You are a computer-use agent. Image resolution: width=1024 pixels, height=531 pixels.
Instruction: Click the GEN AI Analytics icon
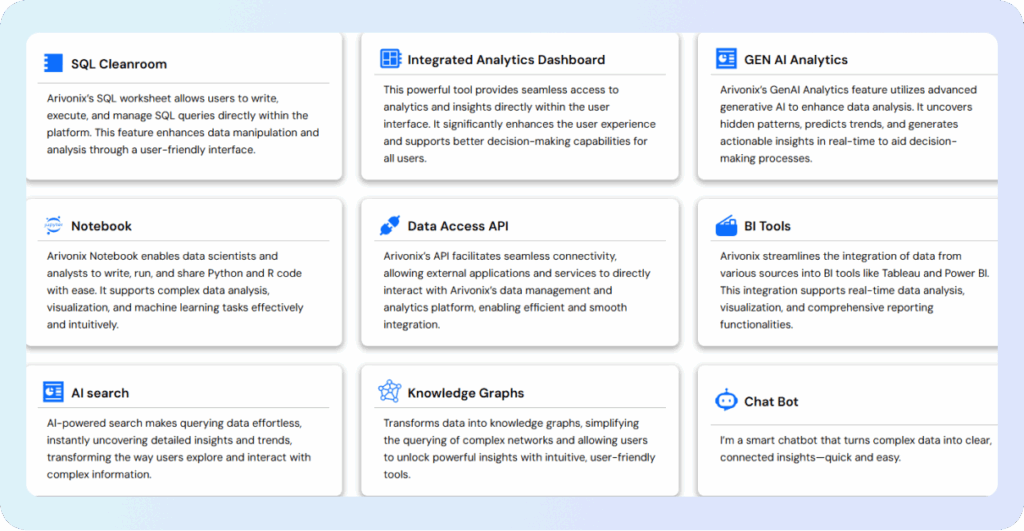pos(726,59)
